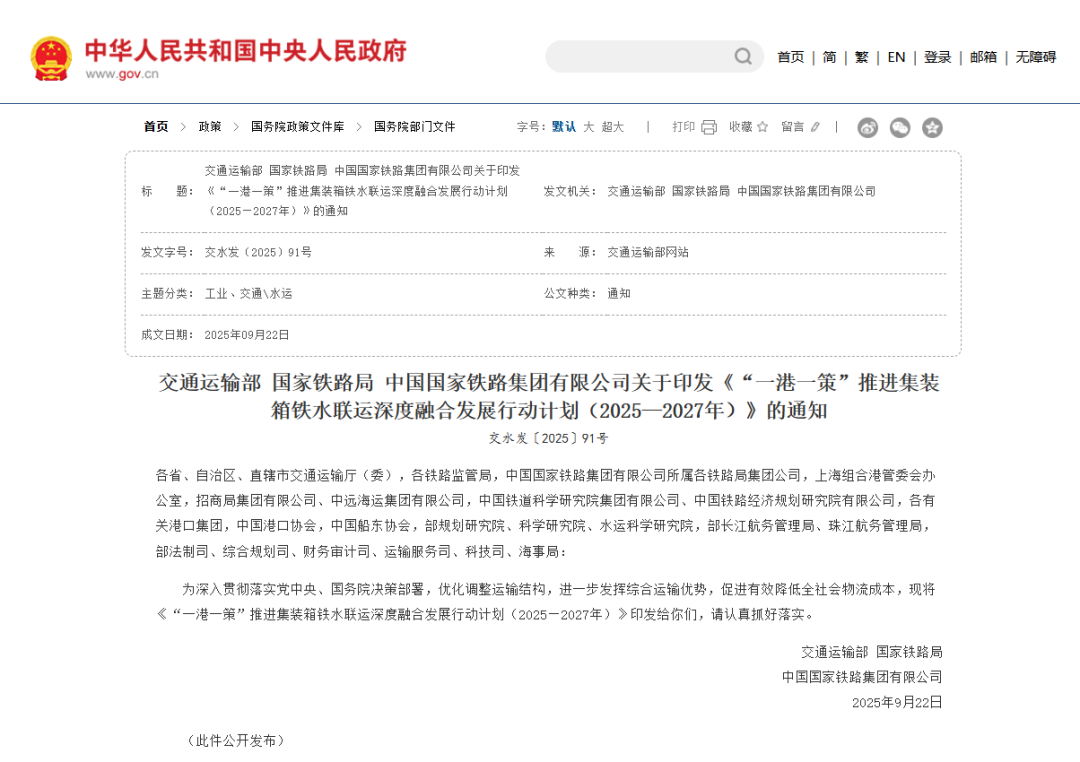Select the 超大 font size

click(613, 127)
